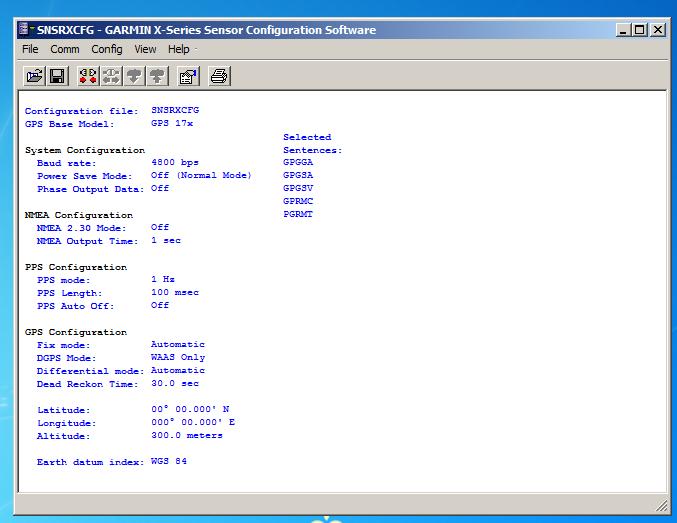This screenshot has width=677, height=523.
Task: Click the '1 Hz' PPS mode value
Action: [163, 279]
